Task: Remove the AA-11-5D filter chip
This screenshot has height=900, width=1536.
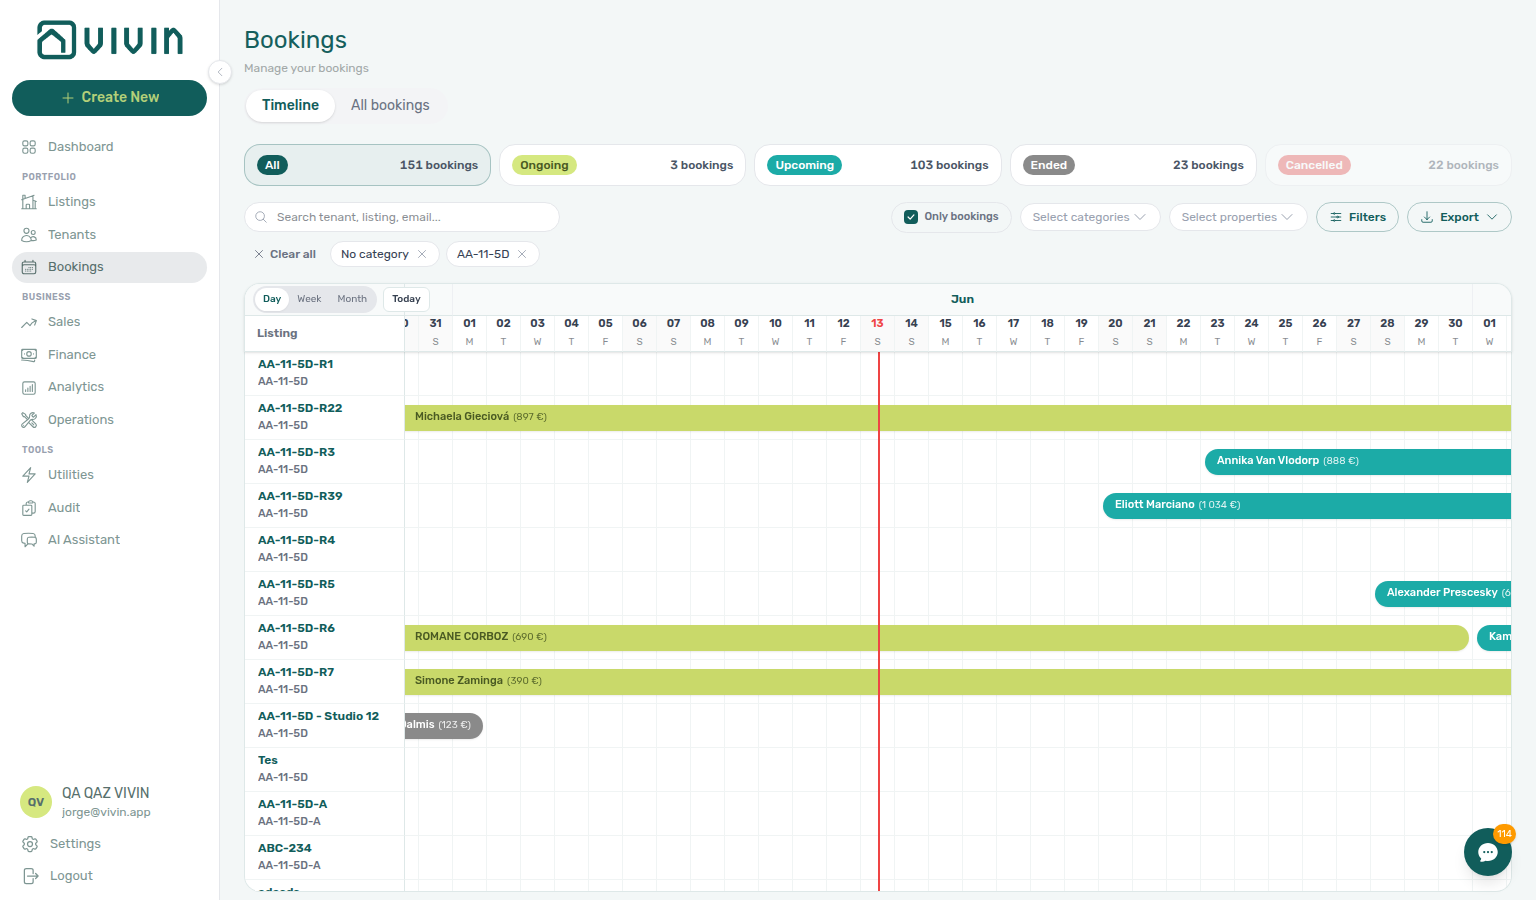Action: tap(522, 254)
